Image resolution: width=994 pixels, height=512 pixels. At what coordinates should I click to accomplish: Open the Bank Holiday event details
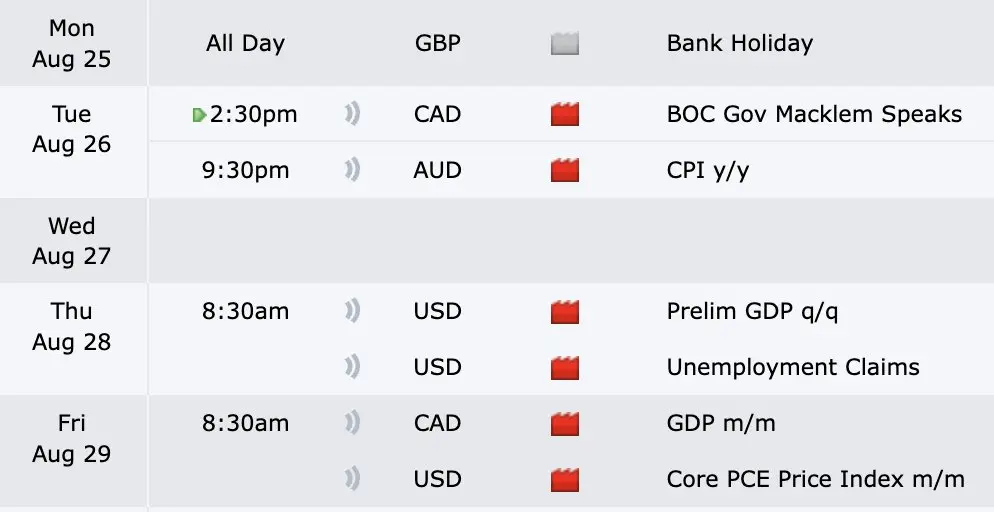point(740,43)
